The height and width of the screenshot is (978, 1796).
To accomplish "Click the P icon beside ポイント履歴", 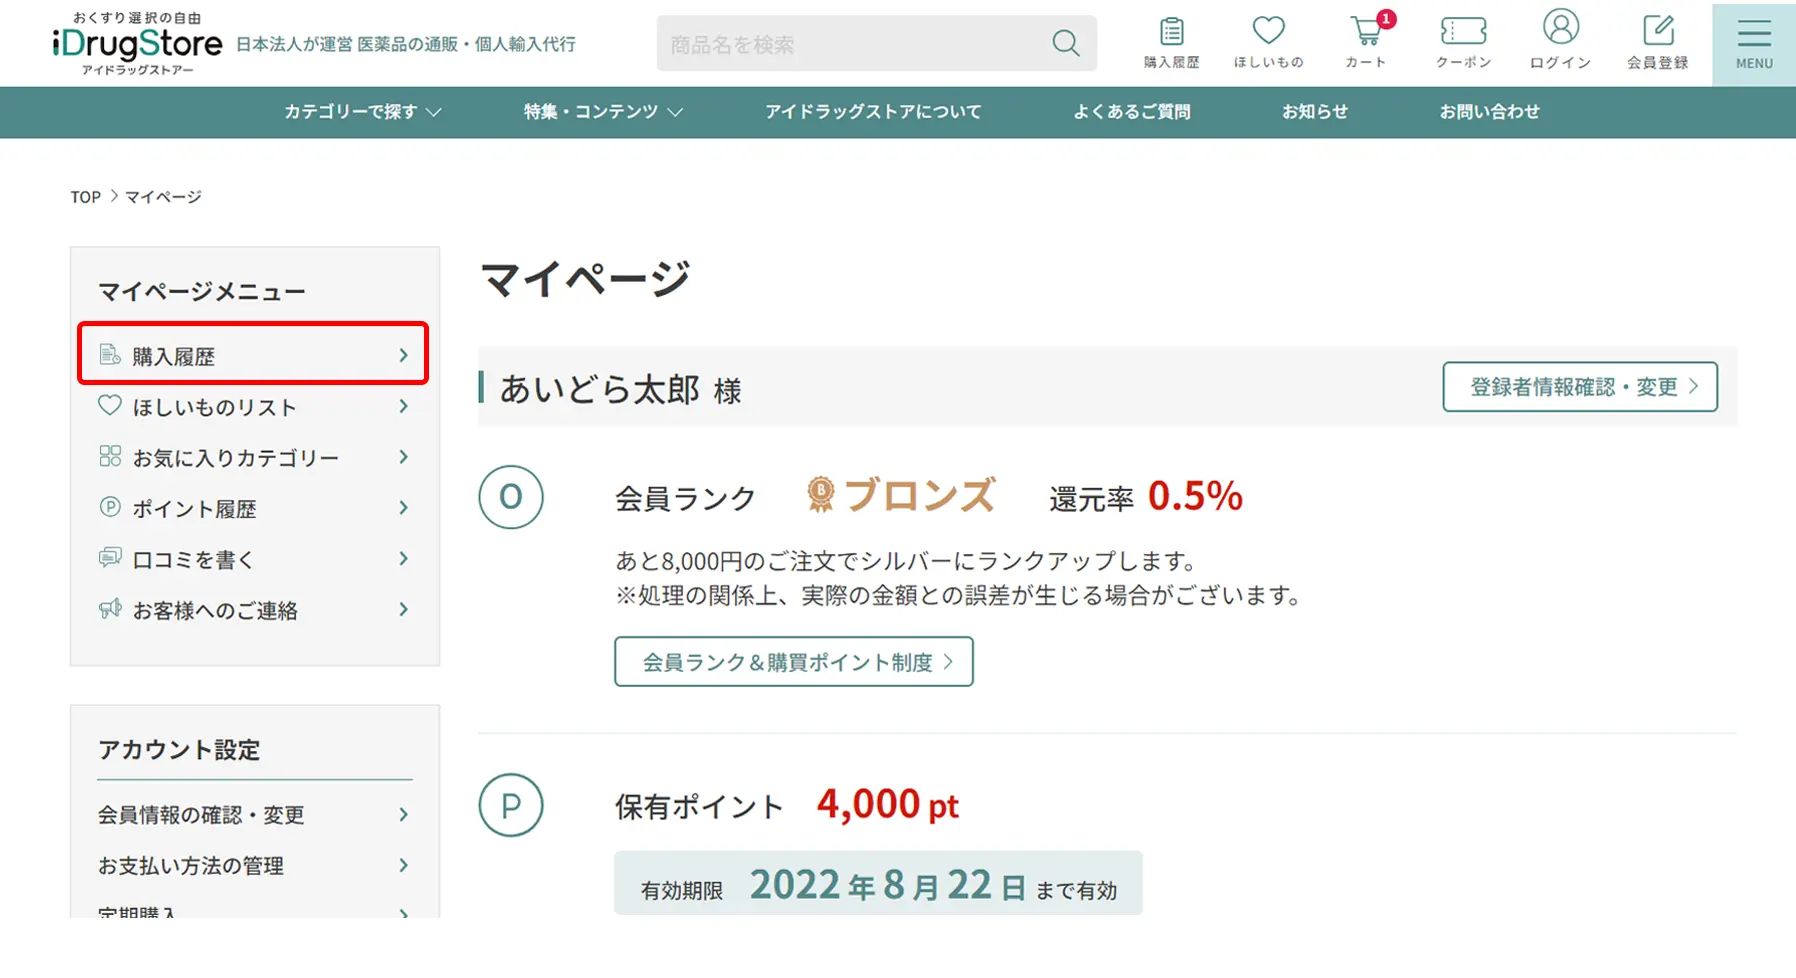I will click(110, 506).
